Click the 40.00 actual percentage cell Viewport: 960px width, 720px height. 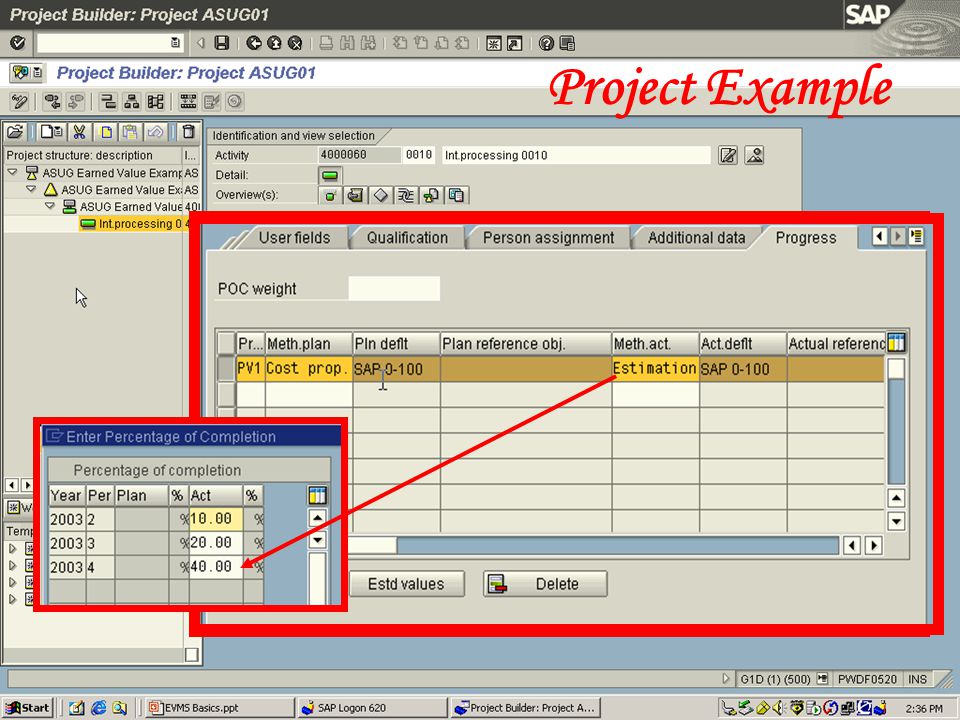point(216,567)
